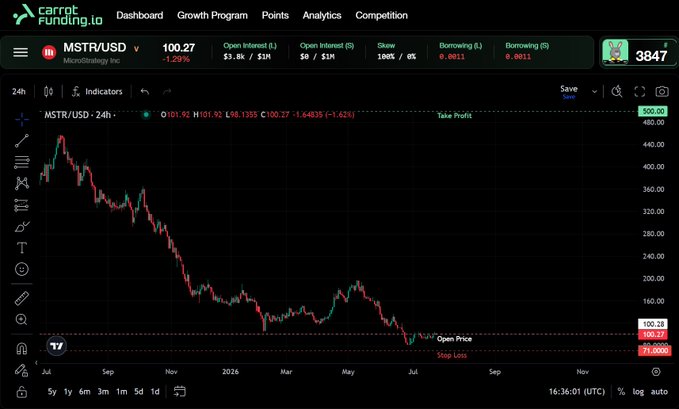
Task: Collapse the drawing toolbar arrow
Action: pos(36,363)
